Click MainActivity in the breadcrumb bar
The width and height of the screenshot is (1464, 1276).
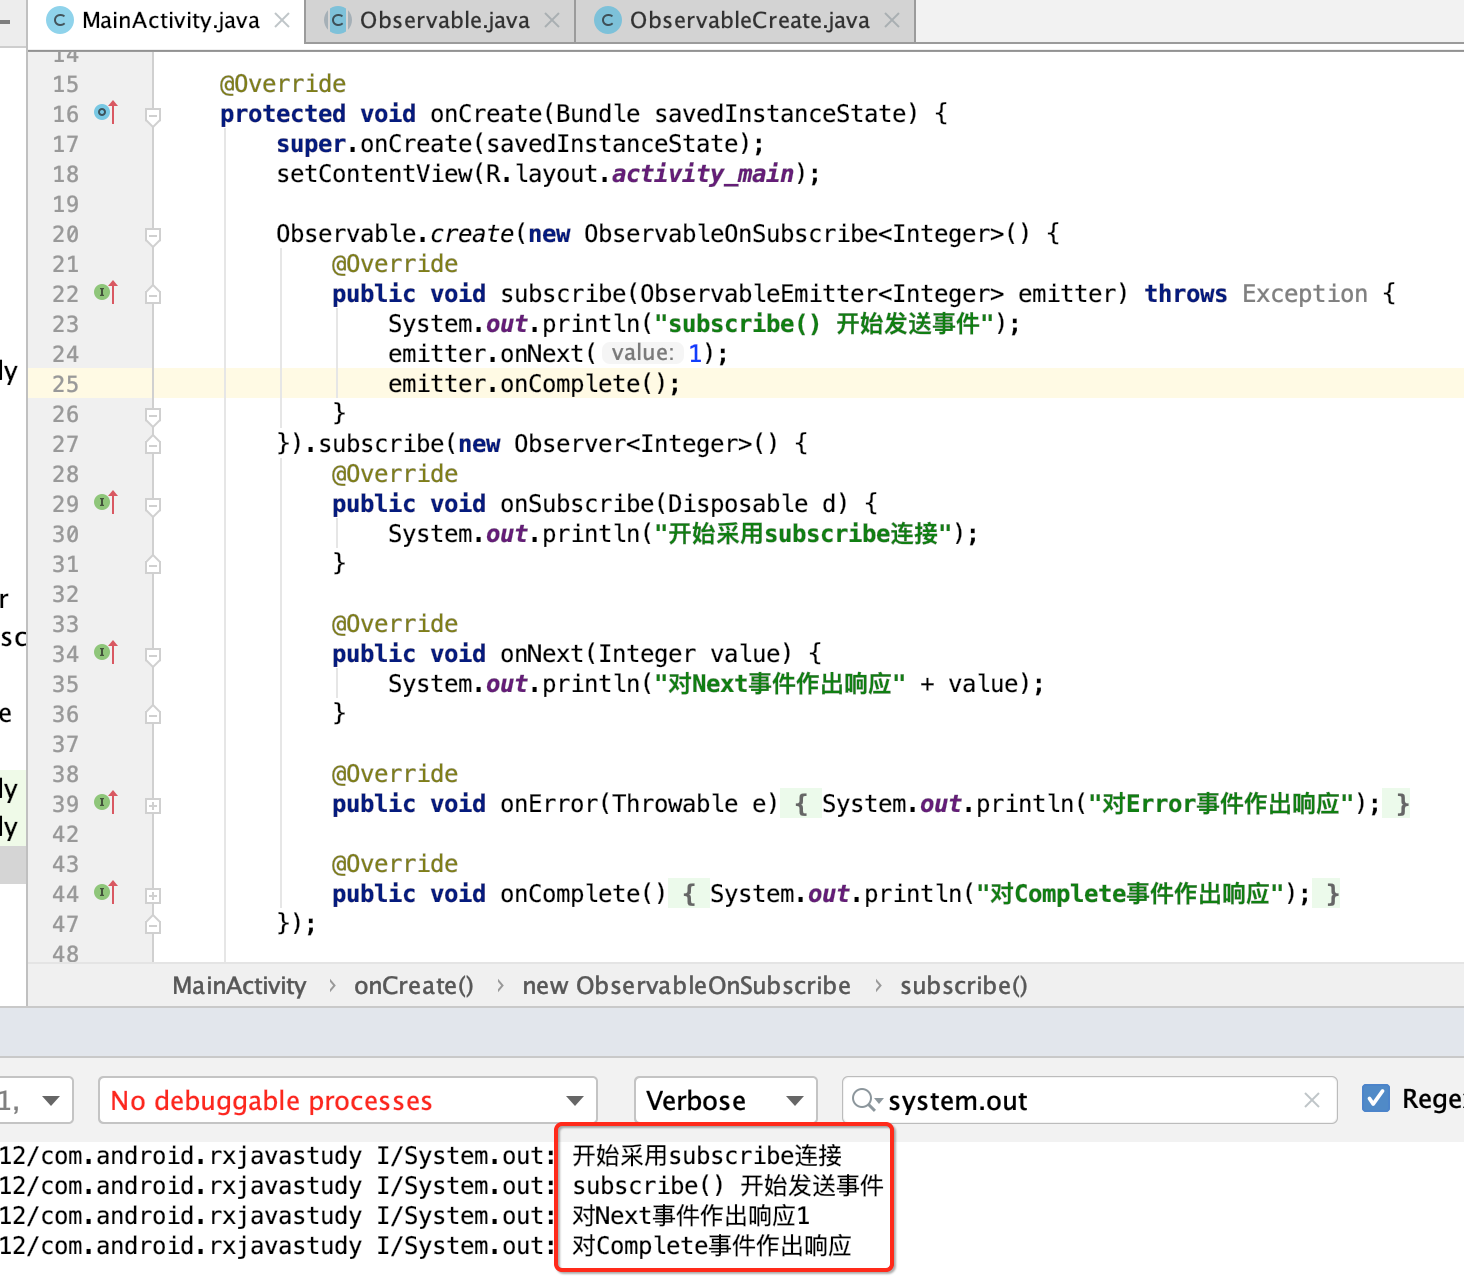click(239, 986)
